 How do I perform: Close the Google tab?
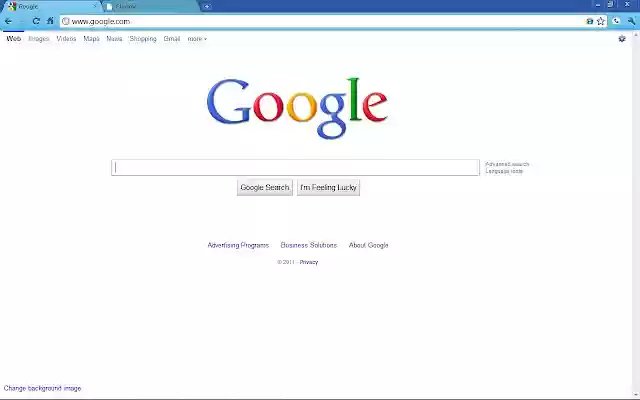tap(95, 6)
